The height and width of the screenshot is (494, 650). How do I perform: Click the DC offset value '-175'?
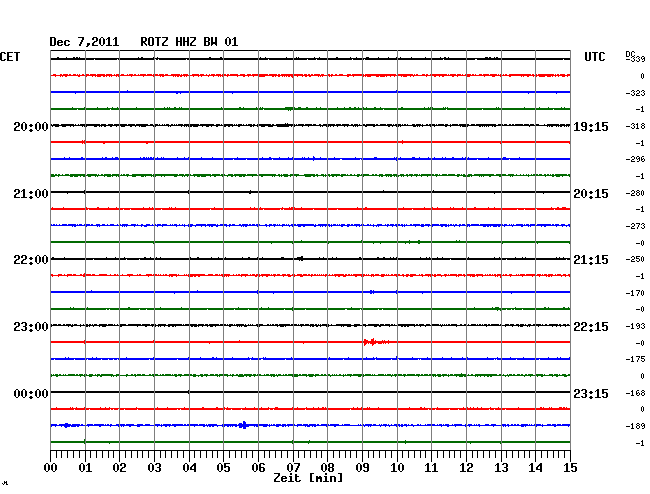pos(635,359)
